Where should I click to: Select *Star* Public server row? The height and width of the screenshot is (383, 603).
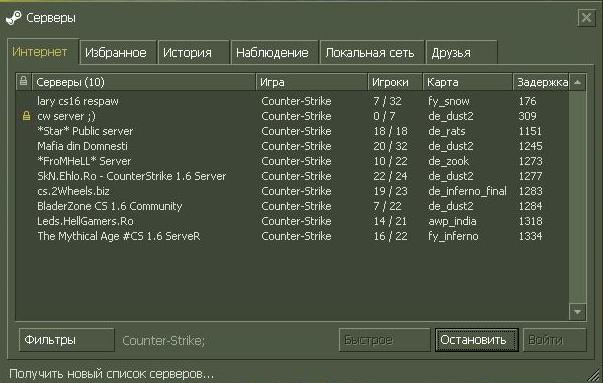pos(292,131)
